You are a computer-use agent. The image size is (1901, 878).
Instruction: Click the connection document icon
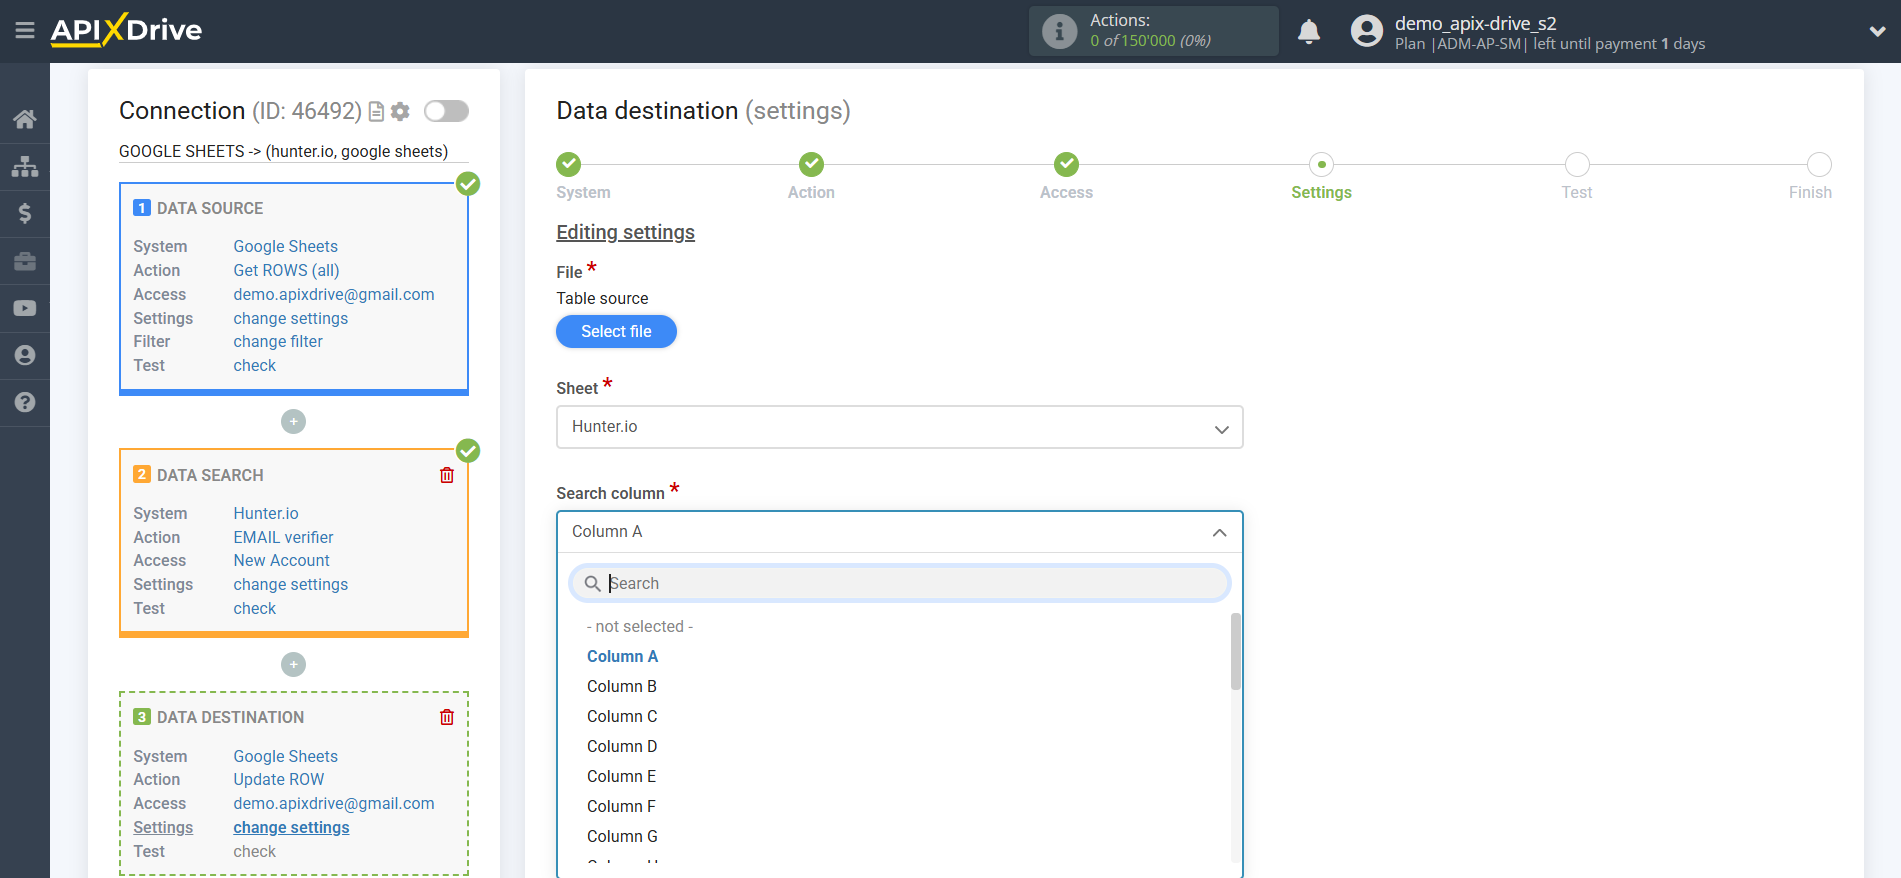[x=376, y=111]
